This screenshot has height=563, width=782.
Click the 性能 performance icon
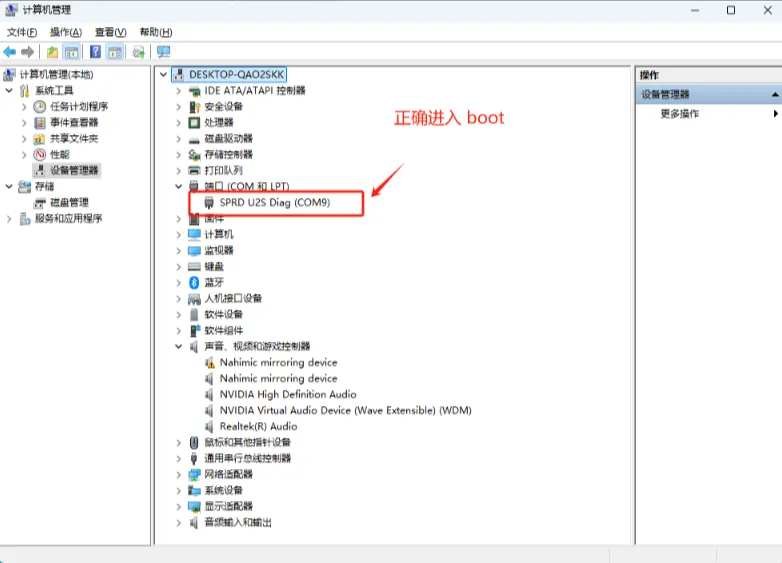[x=39, y=155]
